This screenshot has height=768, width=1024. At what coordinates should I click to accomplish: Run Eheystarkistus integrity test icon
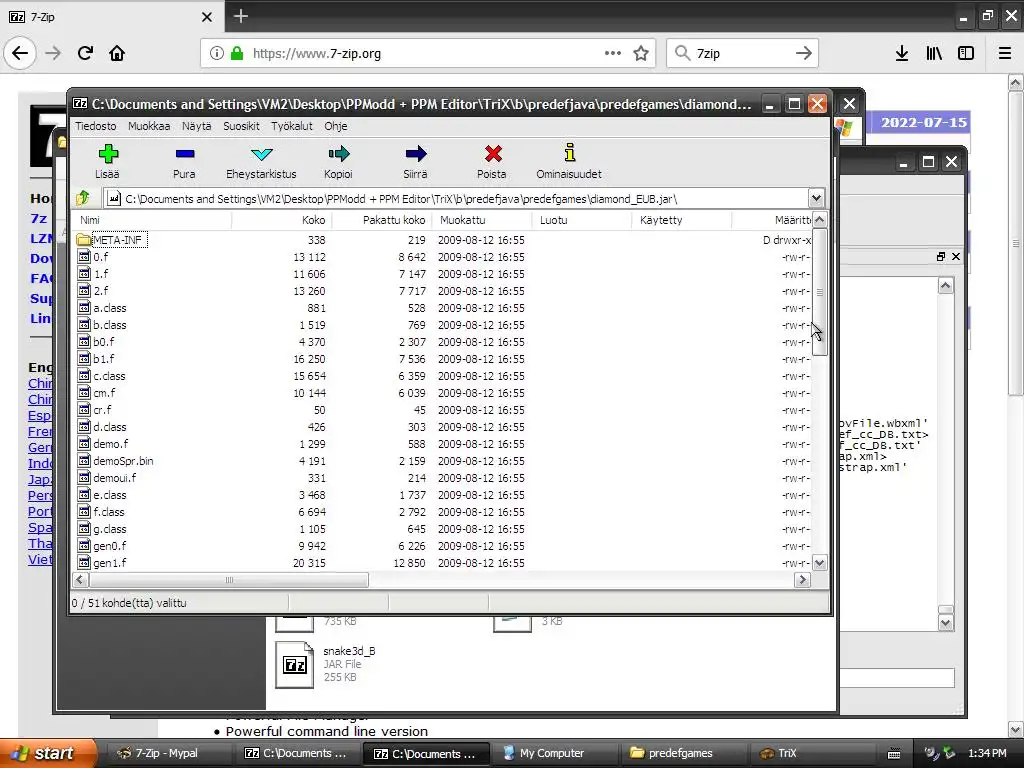261,154
